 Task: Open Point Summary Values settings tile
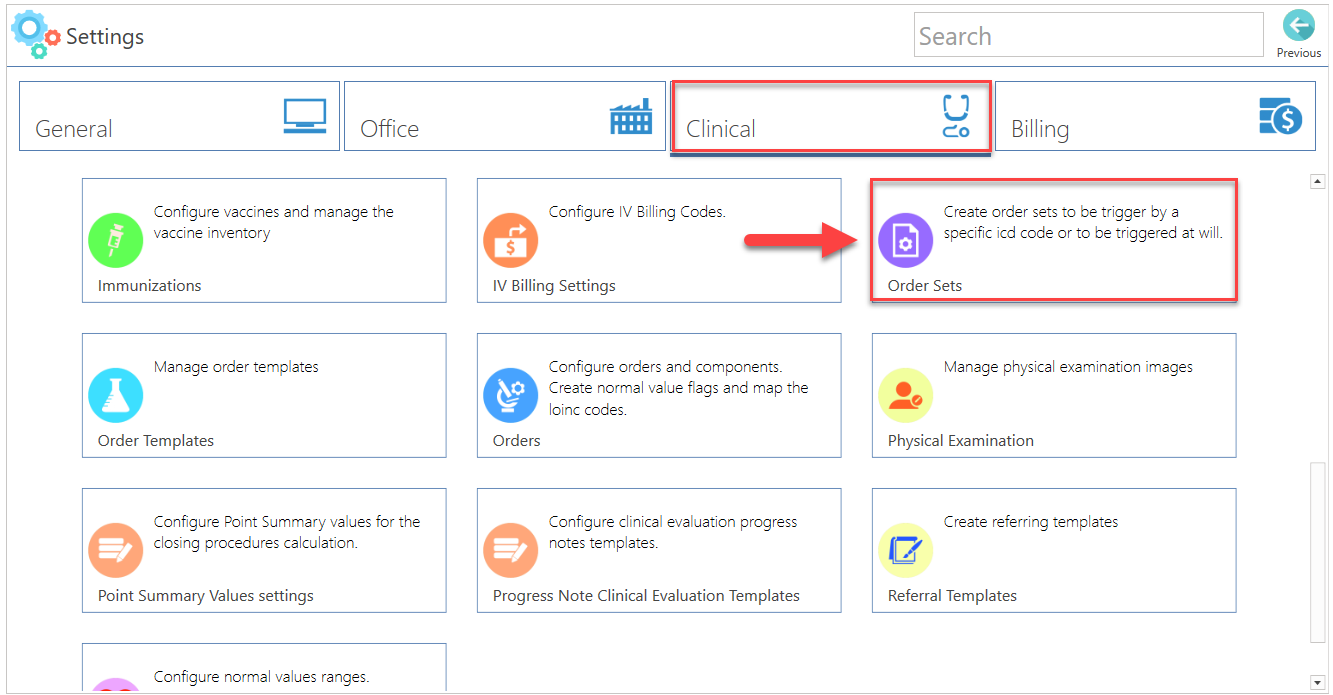click(x=264, y=550)
